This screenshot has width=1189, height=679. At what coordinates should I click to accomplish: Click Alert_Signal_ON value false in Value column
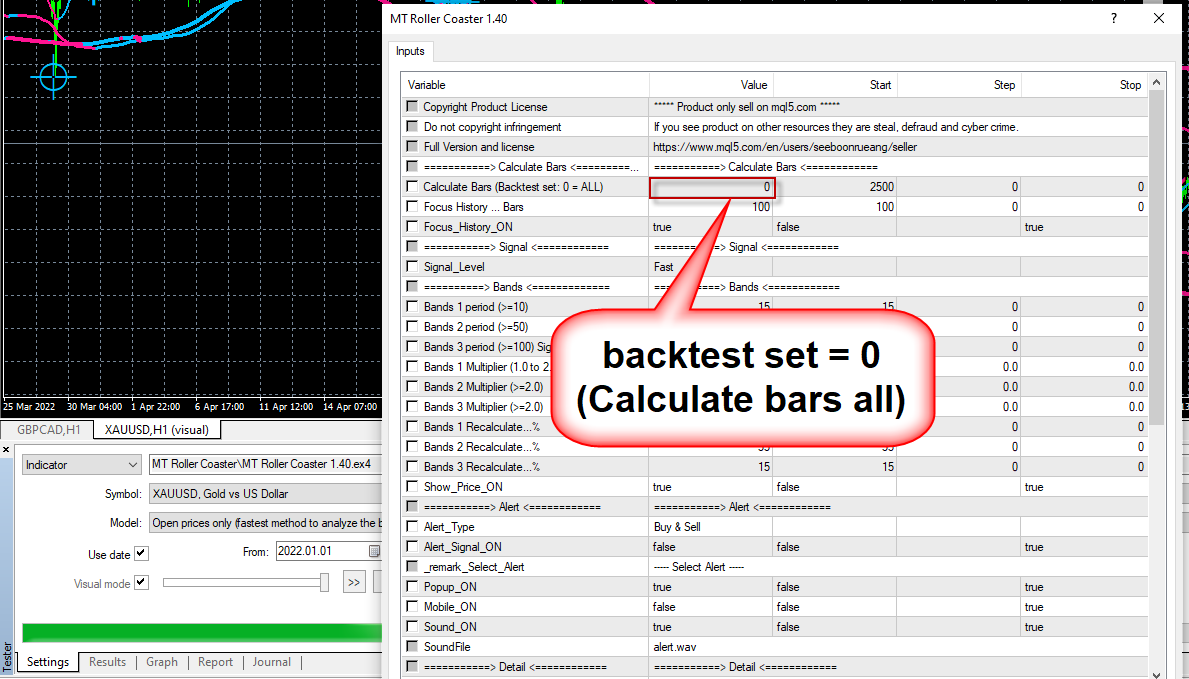(x=664, y=546)
